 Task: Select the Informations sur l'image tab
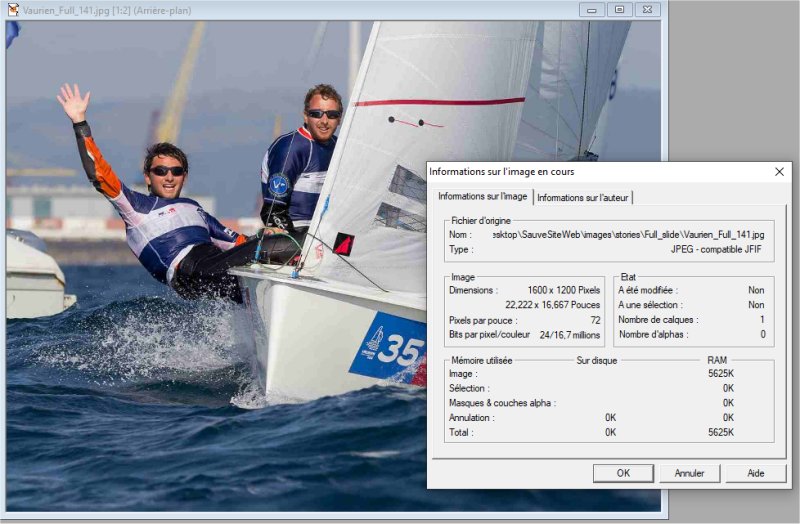point(483,197)
